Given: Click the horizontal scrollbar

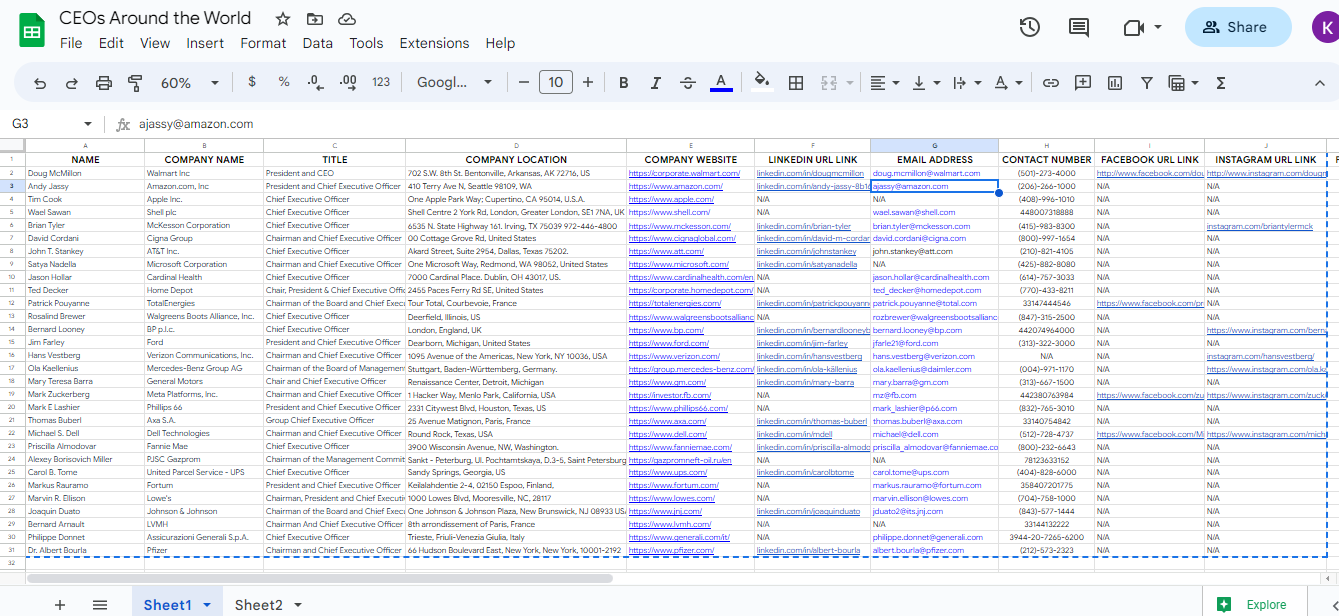Looking at the screenshot, I should (320, 578).
